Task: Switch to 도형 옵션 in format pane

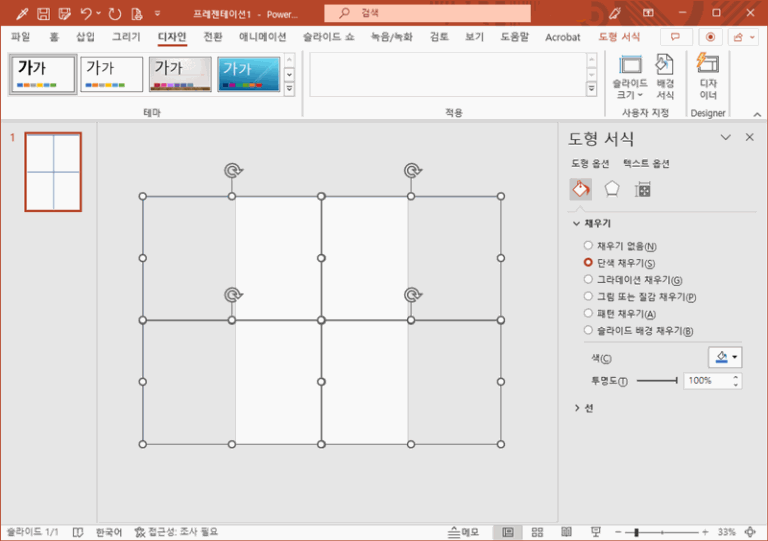Action: [x=590, y=164]
